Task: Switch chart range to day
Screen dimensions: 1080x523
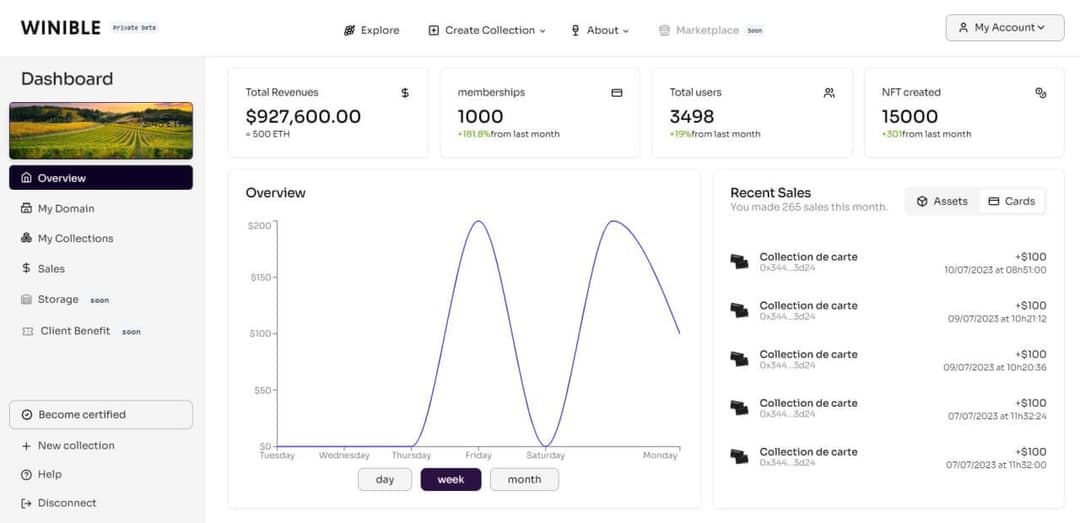Action: [385, 480]
